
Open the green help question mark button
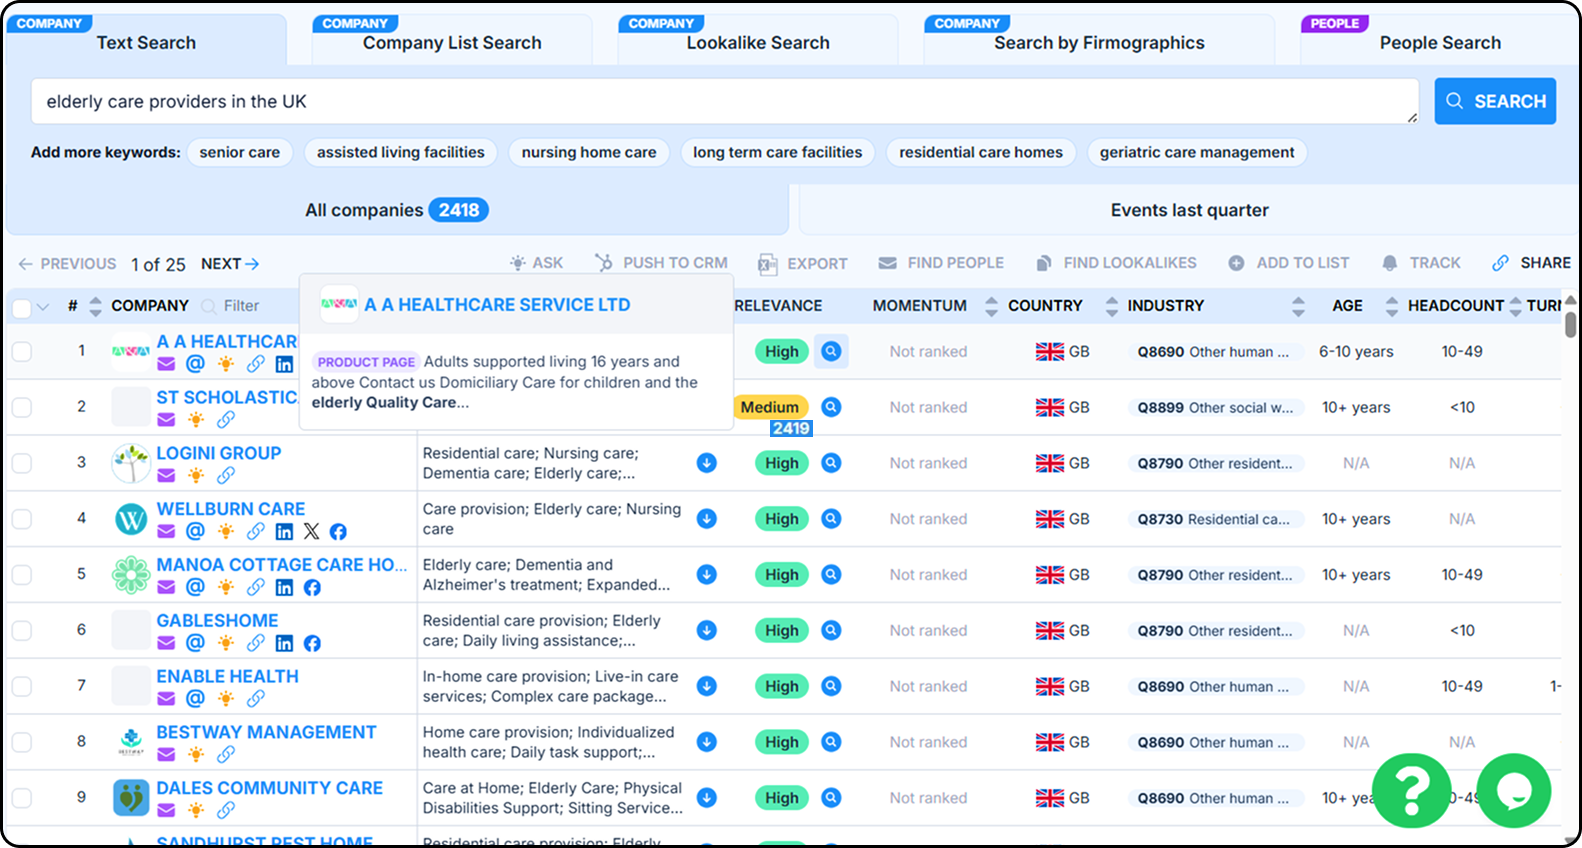click(x=1411, y=791)
